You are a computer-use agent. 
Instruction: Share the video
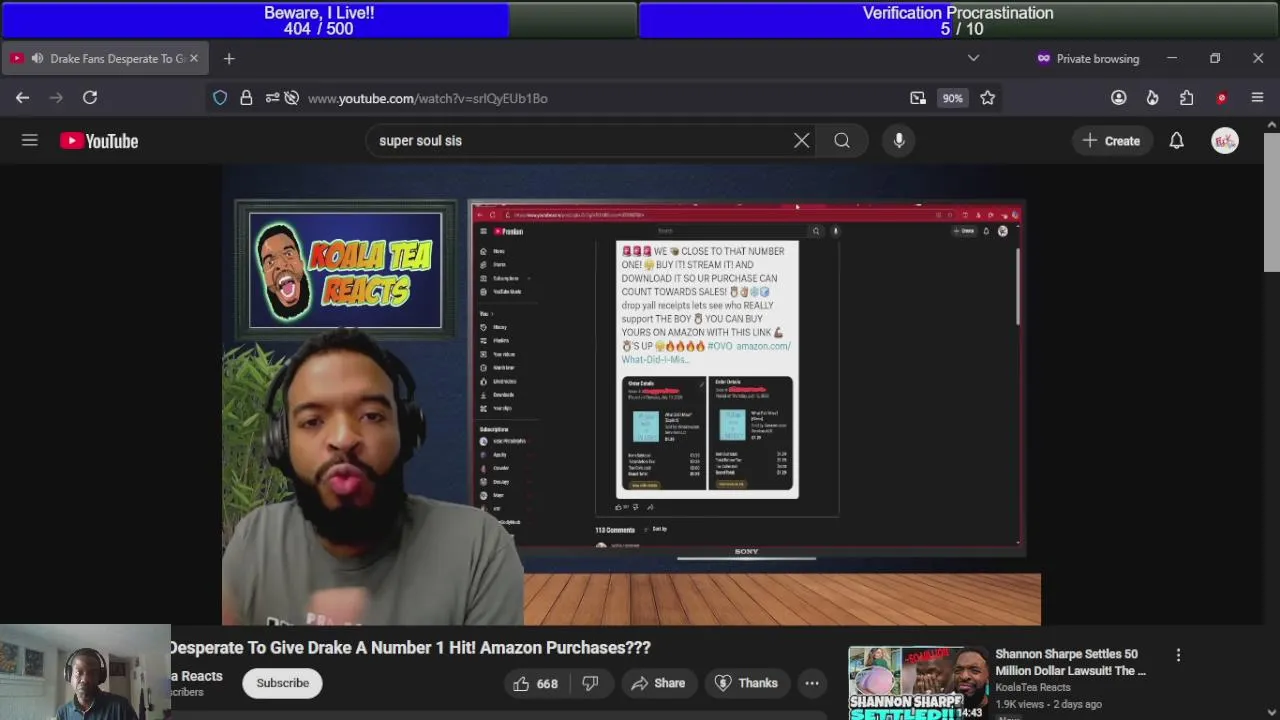658,684
